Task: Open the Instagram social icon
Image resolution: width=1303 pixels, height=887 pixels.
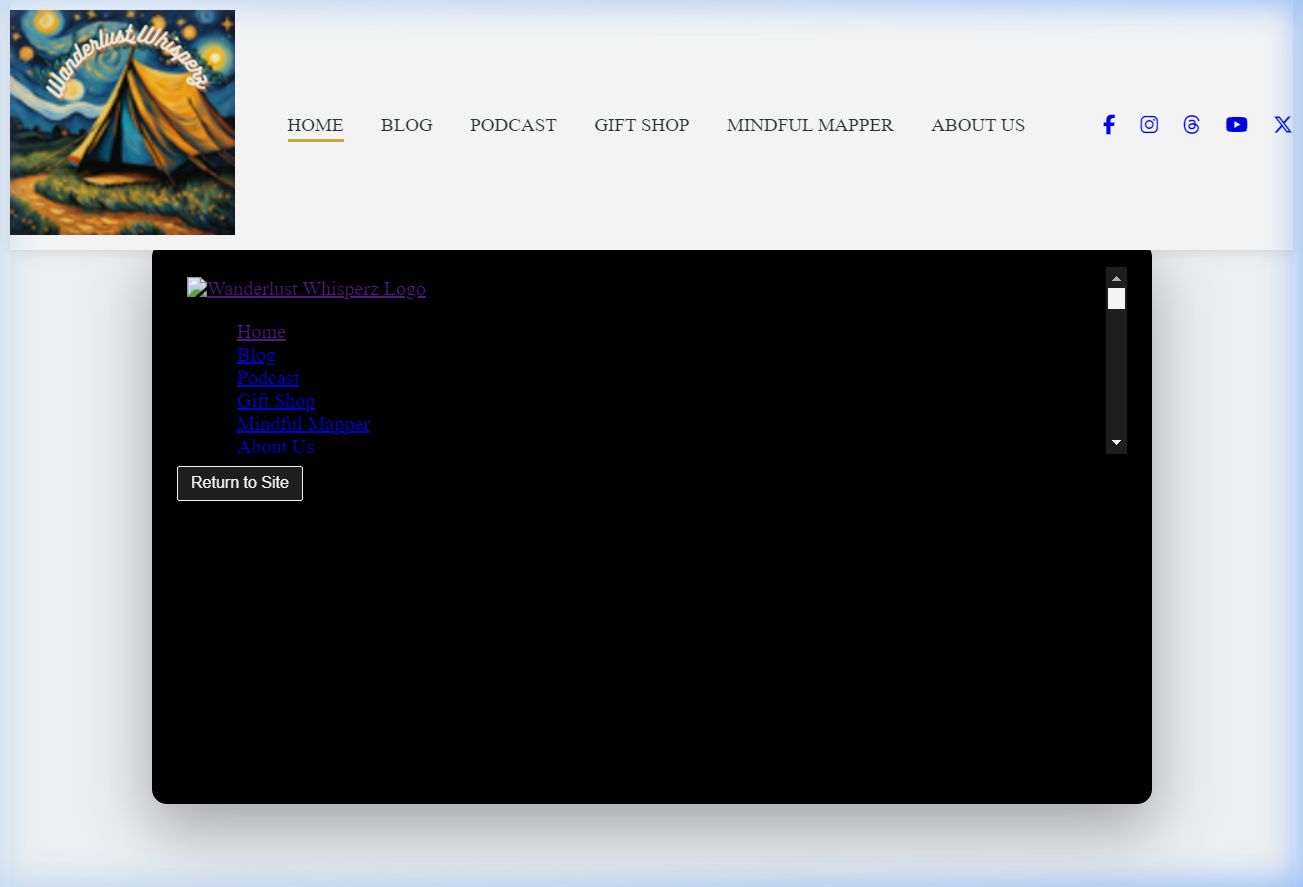Action: click(1149, 125)
